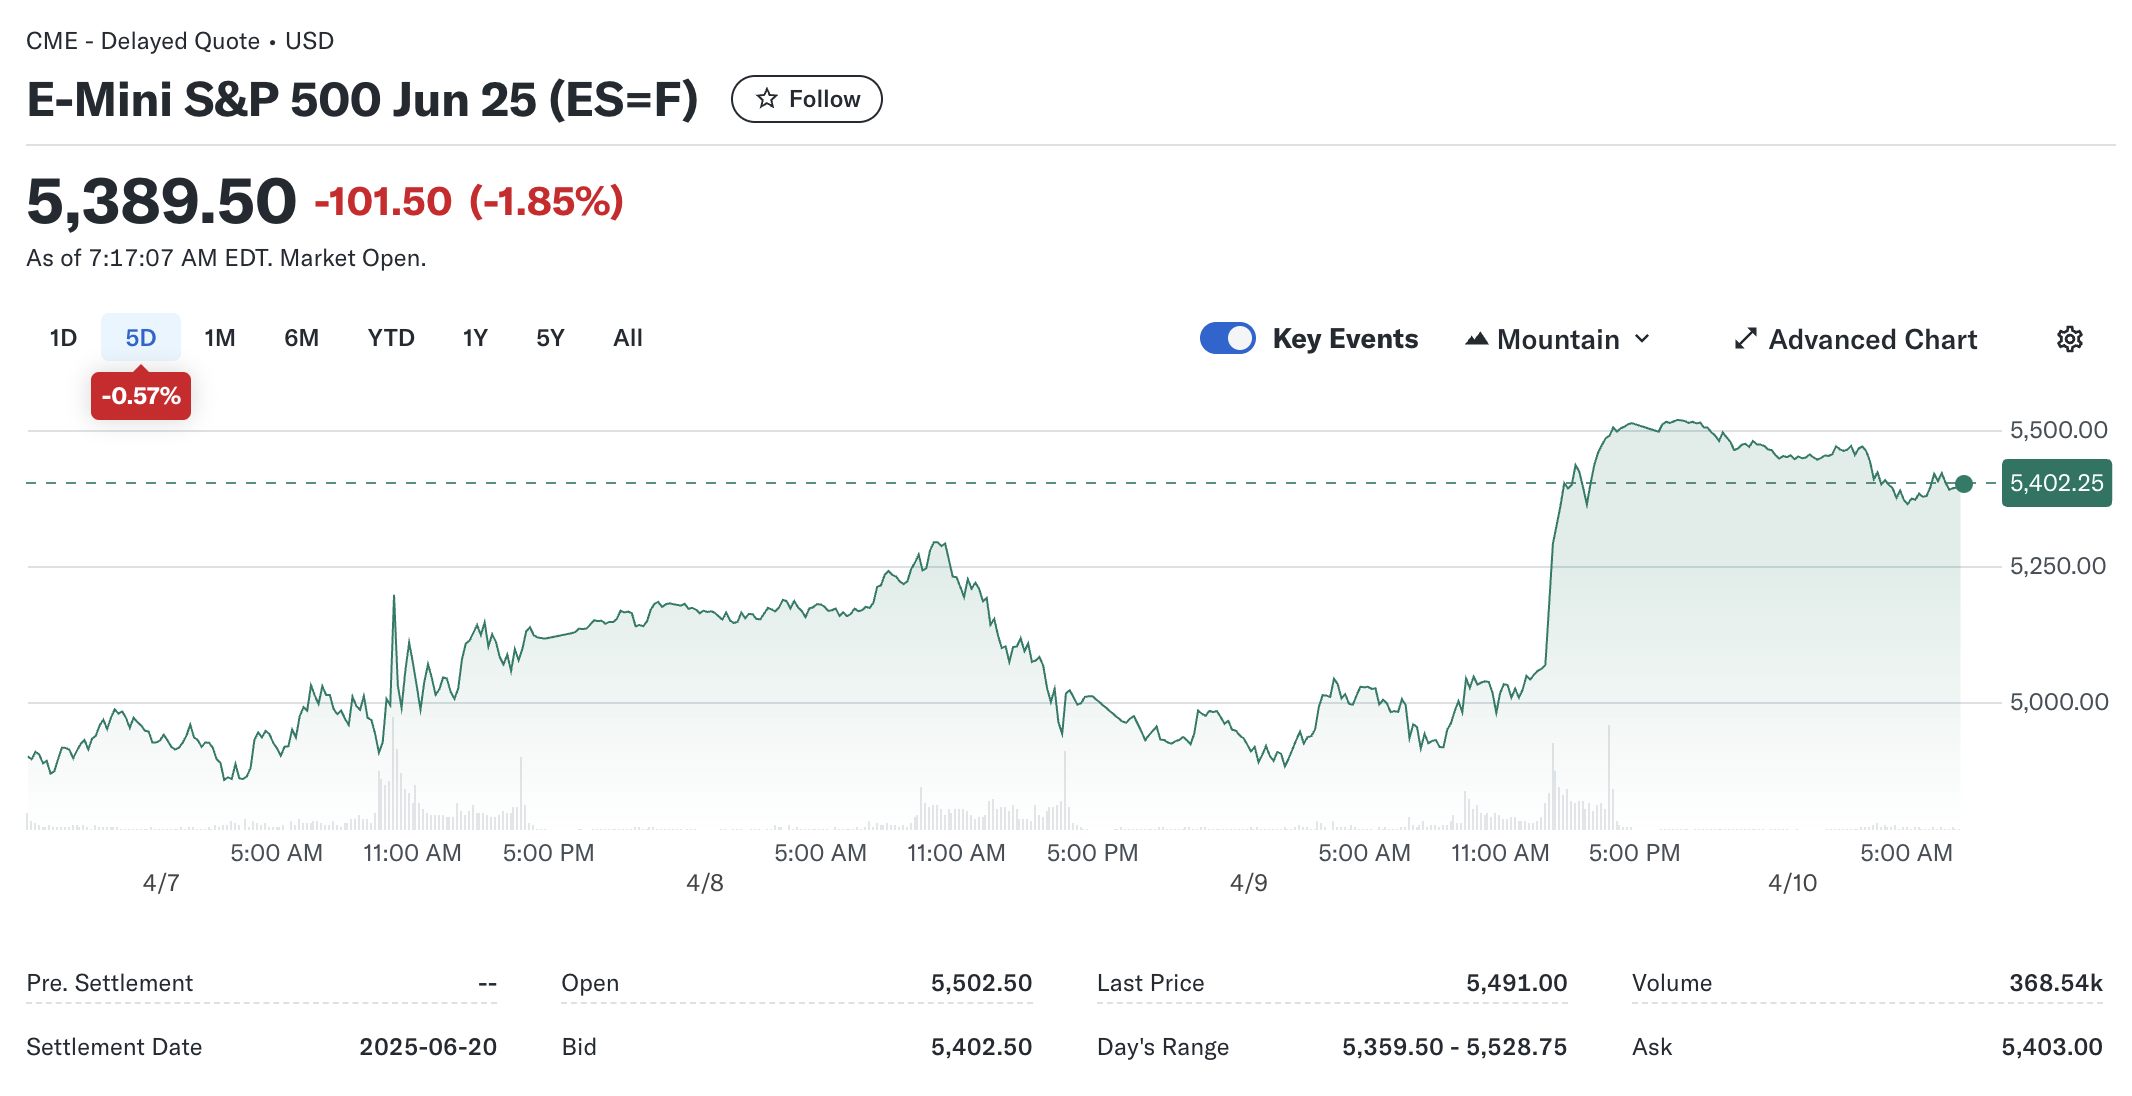
Task: Select the 5D time range
Action: point(140,338)
